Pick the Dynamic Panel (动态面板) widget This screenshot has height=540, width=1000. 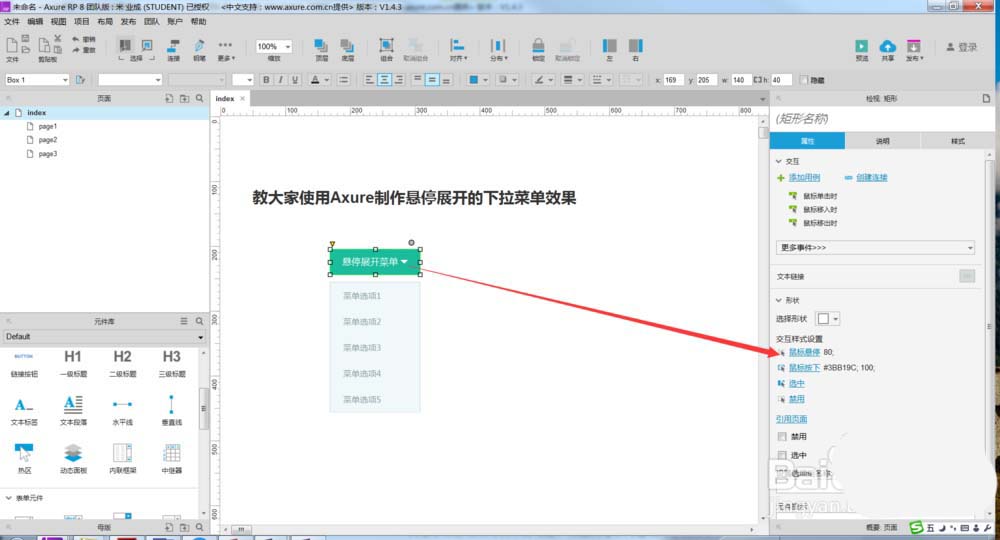pos(73,453)
